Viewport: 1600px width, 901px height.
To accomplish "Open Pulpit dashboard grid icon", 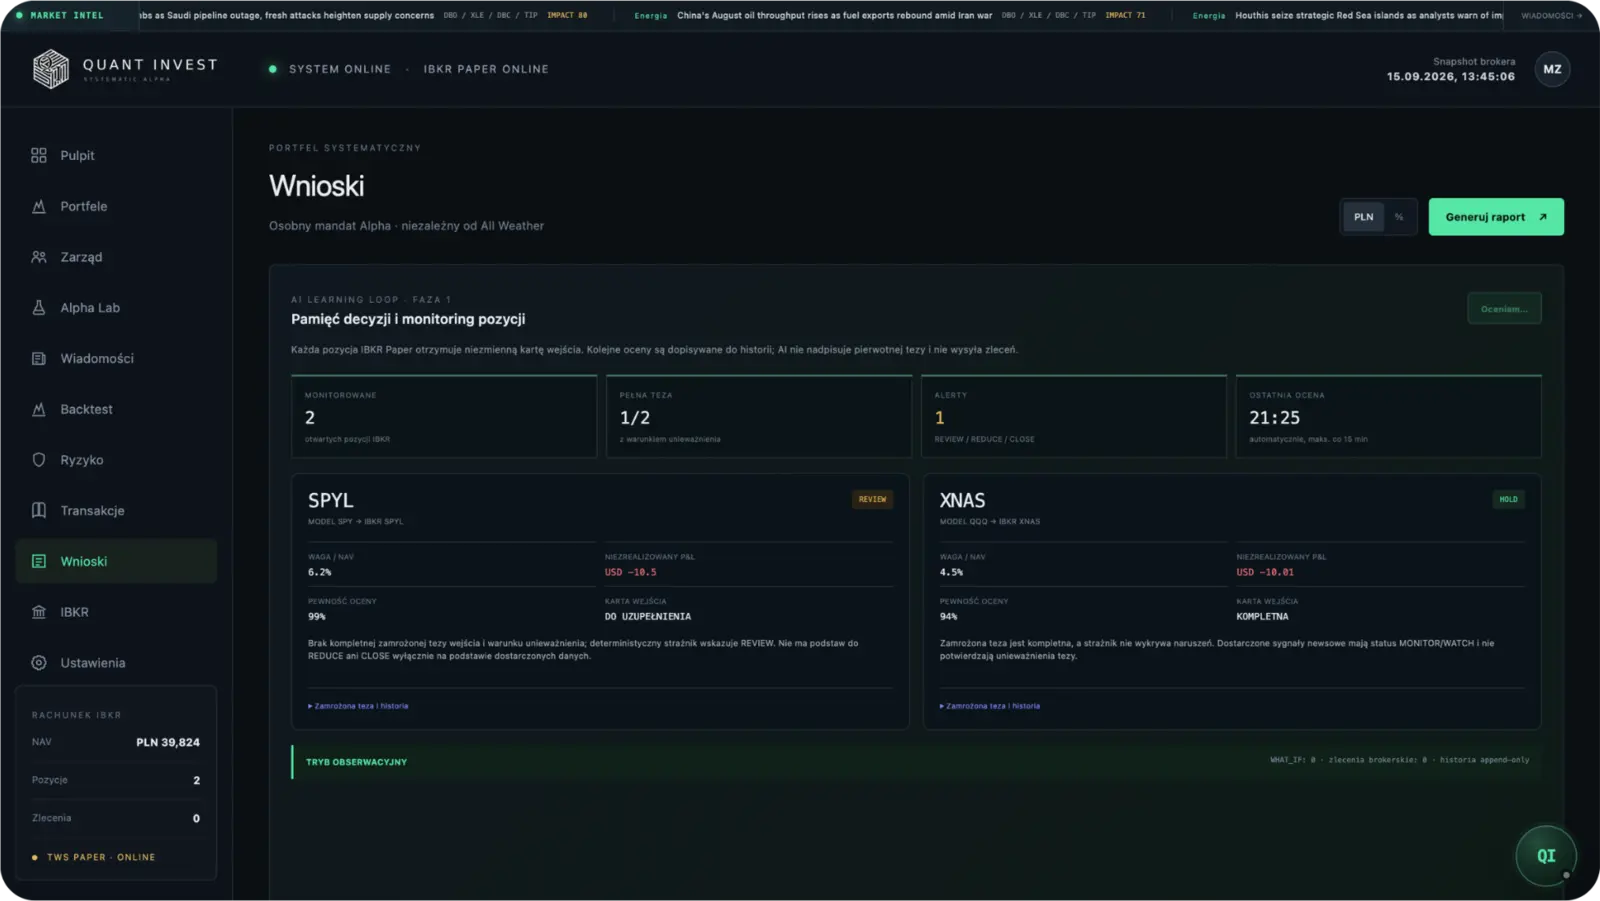I will (39, 155).
